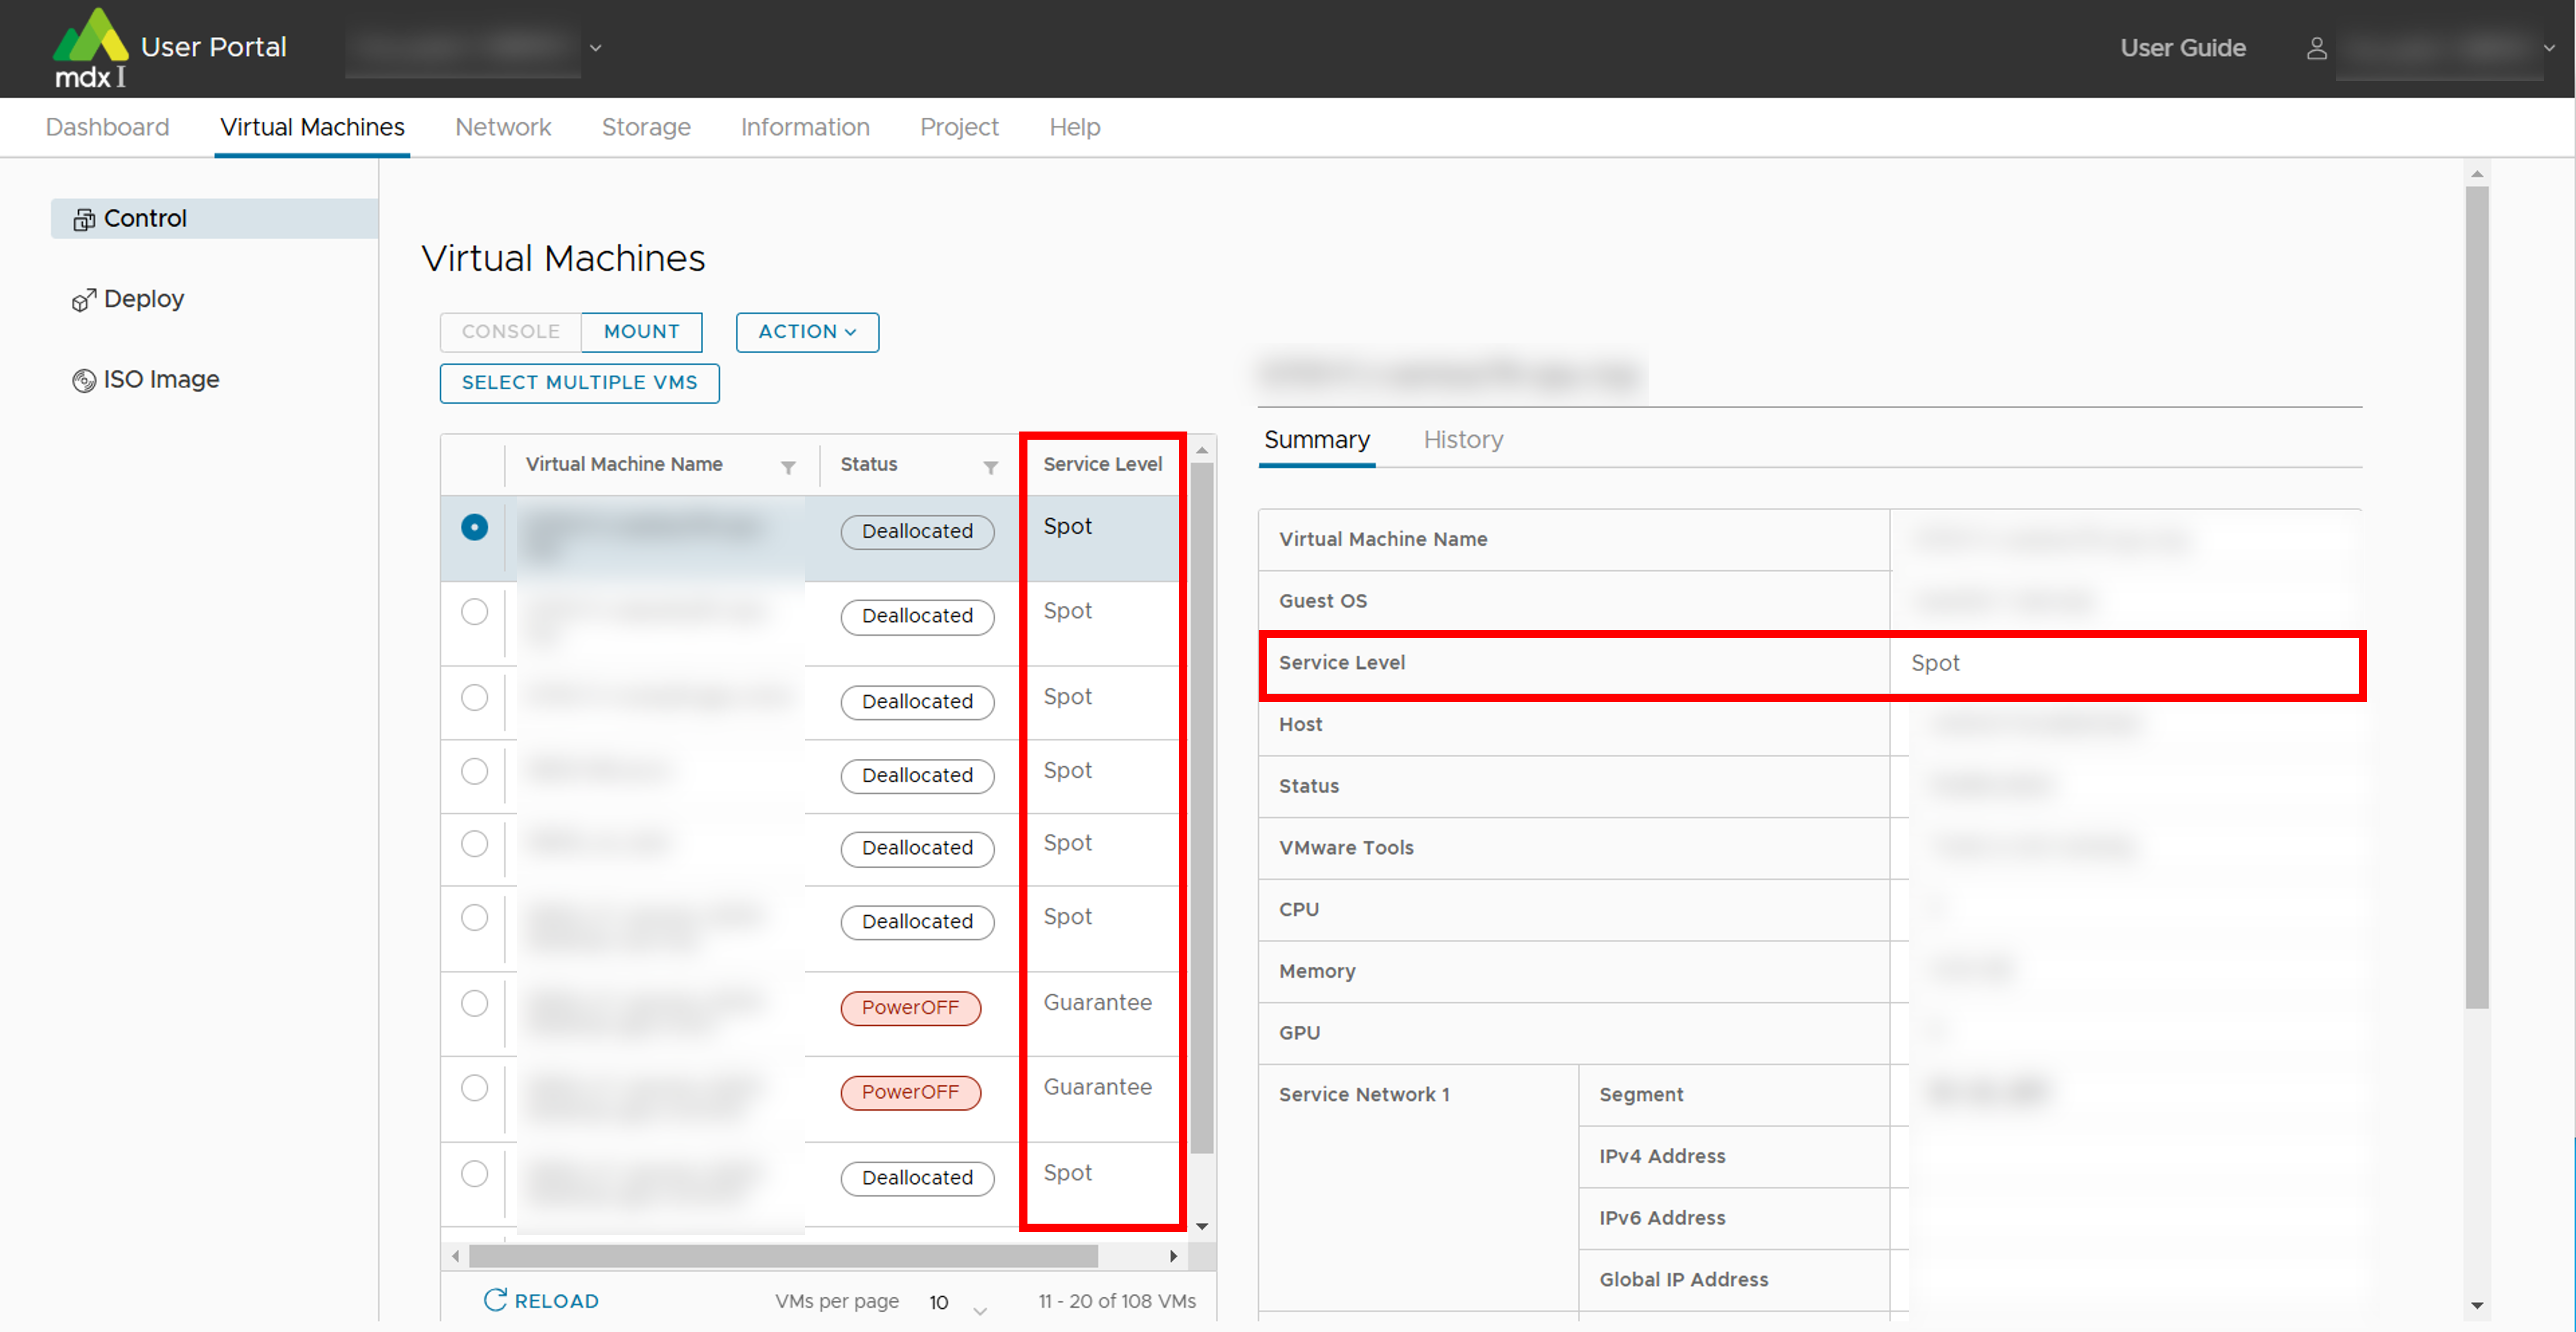Screen dimensions: 2576x1332
Task: Click the MOUNT button
Action: [641, 332]
